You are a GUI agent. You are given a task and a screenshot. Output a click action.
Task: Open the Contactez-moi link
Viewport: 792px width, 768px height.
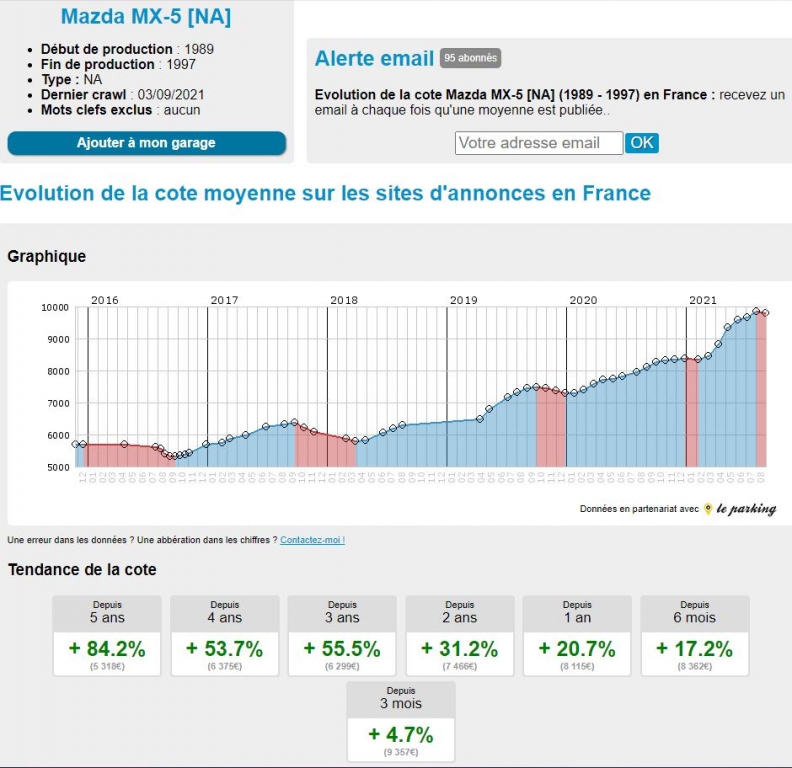point(312,540)
